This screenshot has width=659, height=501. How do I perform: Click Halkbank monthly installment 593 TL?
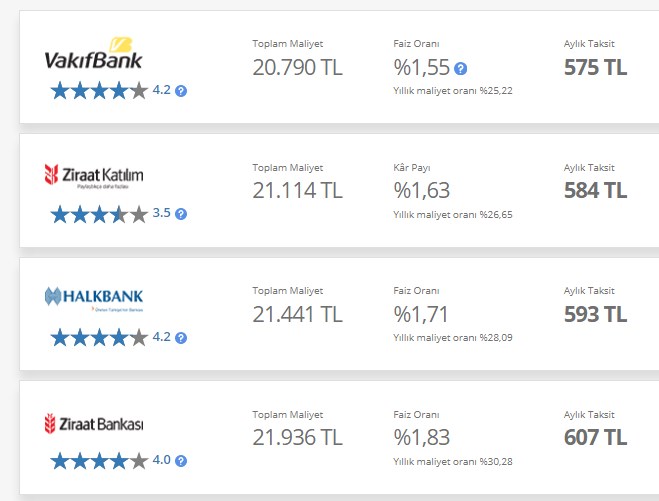click(x=596, y=314)
